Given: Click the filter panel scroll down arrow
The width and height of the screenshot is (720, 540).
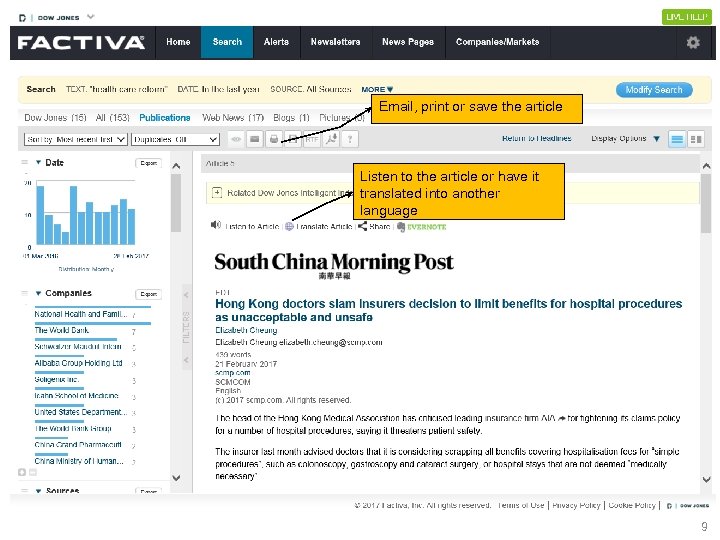Looking at the screenshot, I should click(176, 478).
